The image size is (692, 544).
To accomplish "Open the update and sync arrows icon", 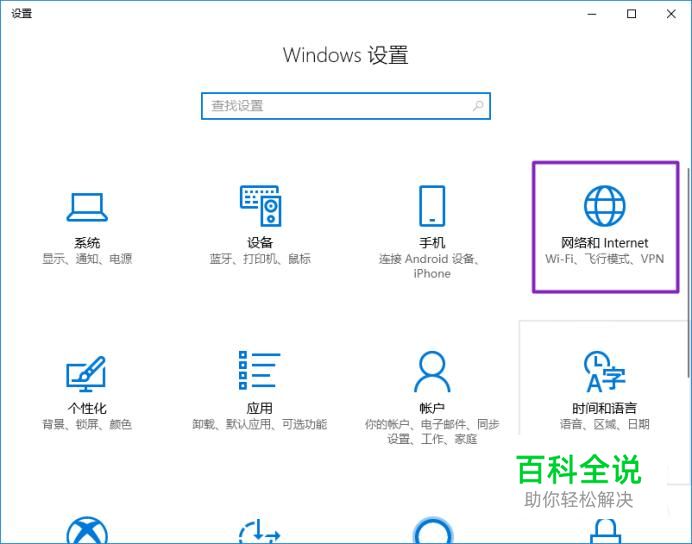I will [x=260, y=531].
